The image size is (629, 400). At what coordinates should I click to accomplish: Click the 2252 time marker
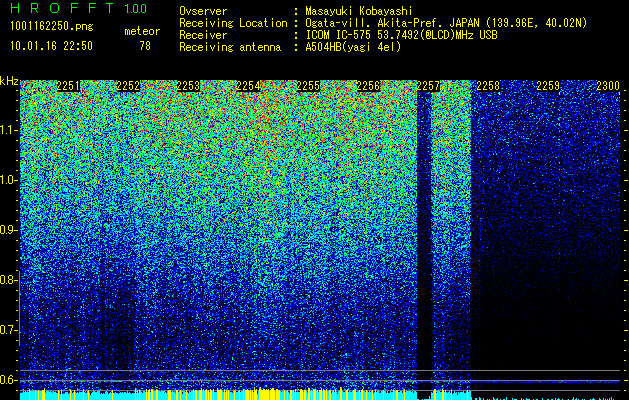(128, 86)
